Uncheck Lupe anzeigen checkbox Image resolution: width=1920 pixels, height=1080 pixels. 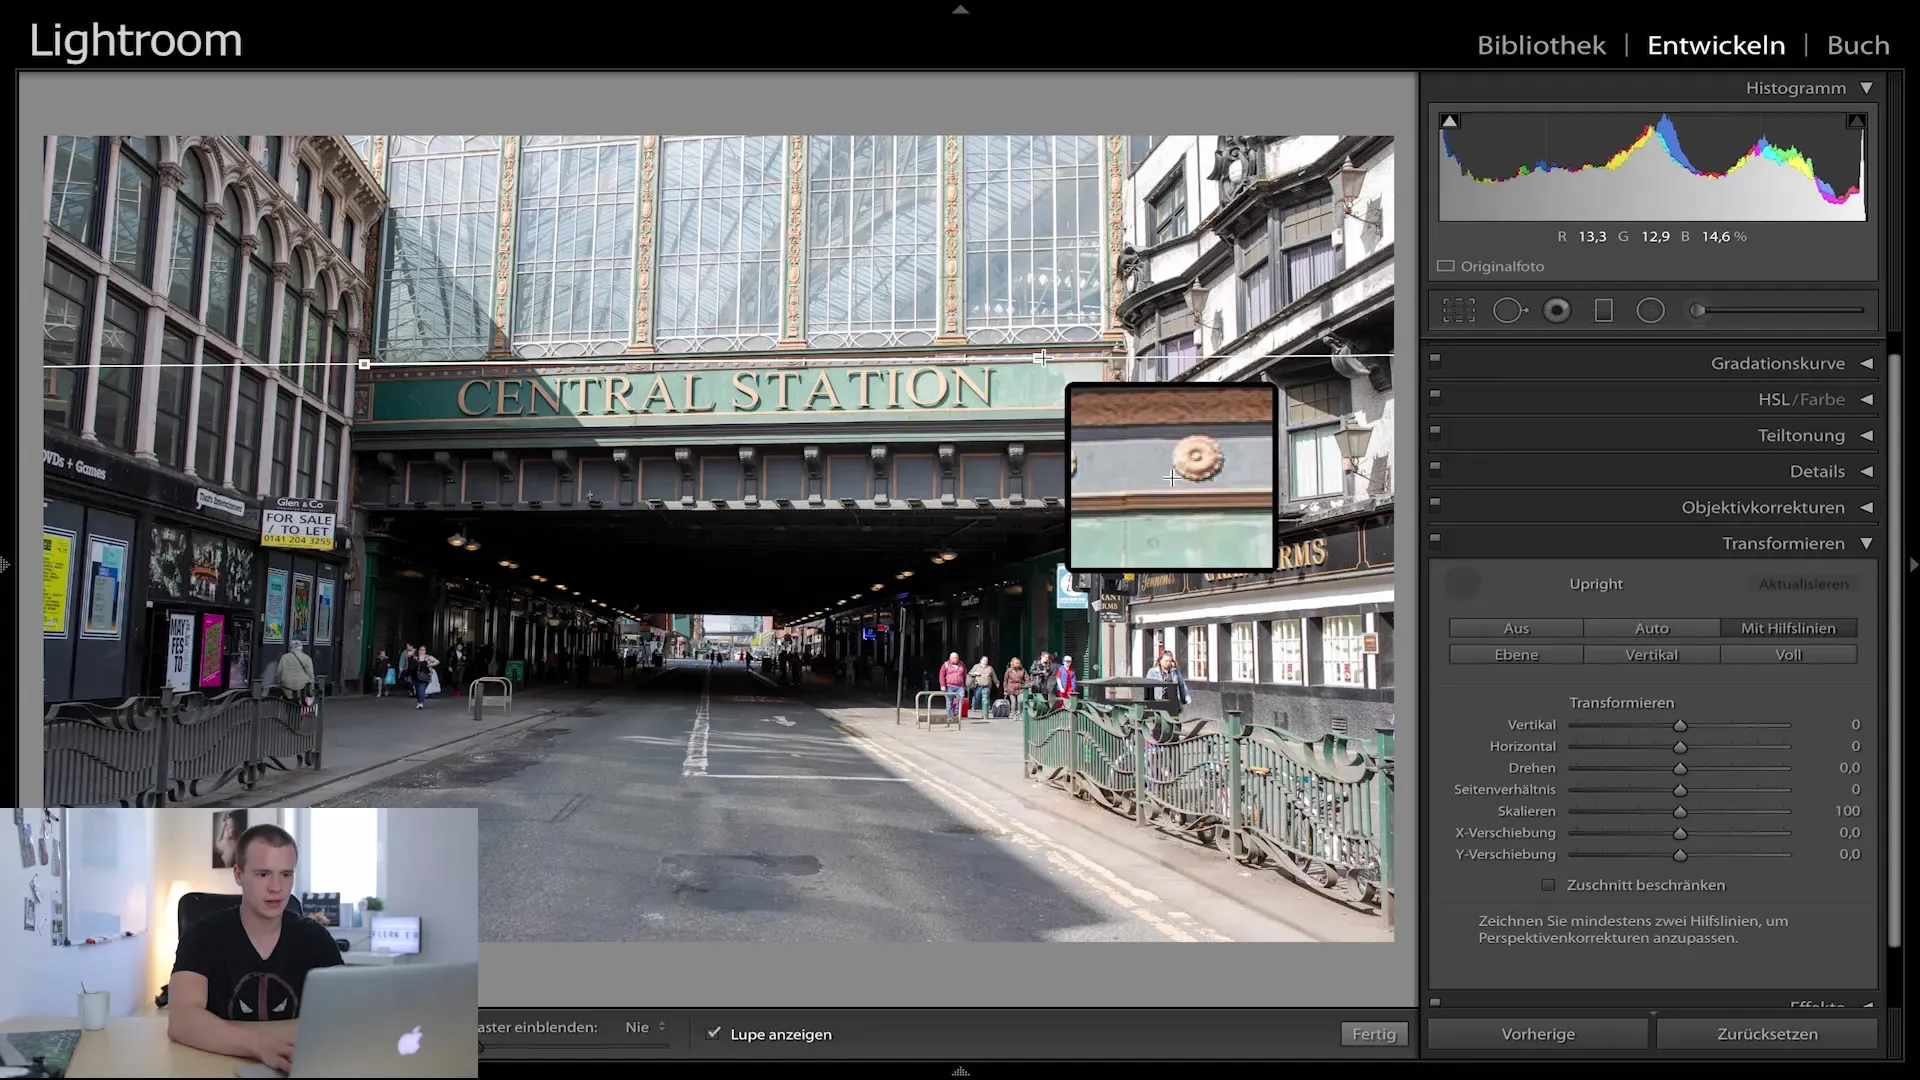click(x=713, y=1033)
